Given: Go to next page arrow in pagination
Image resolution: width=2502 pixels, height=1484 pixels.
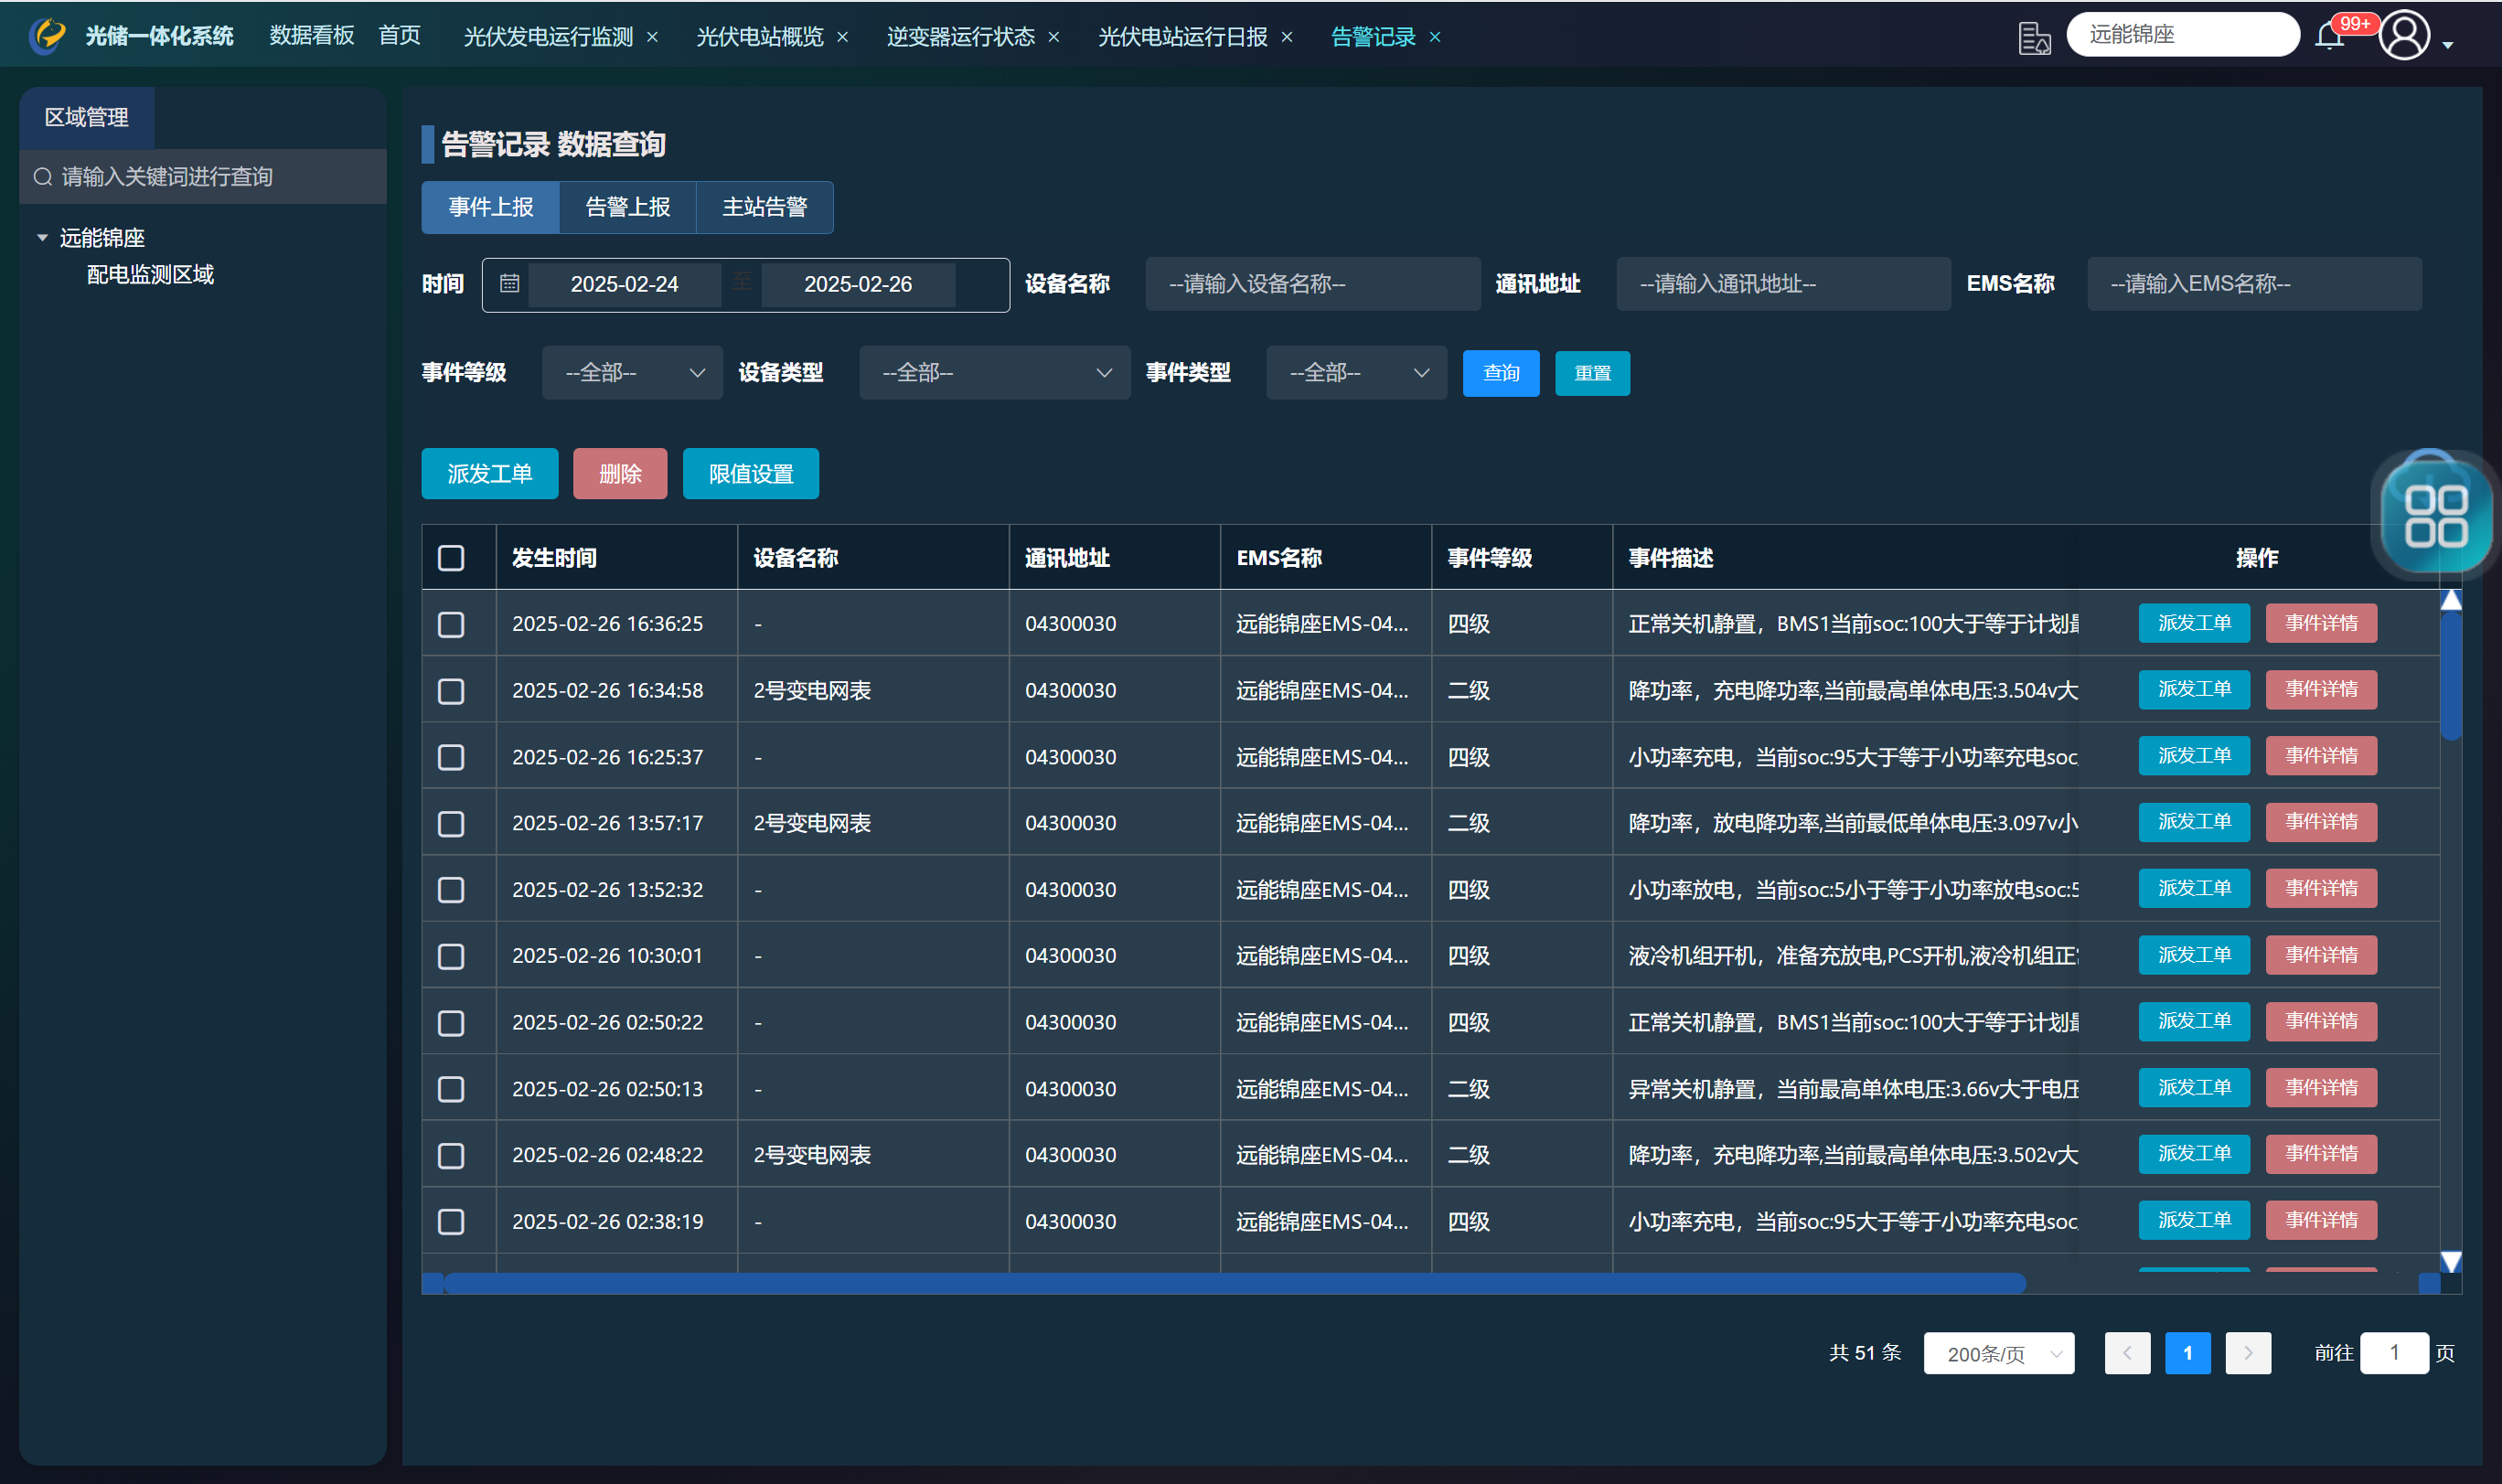Looking at the screenshot, I should click(x=2247, y=1352).
